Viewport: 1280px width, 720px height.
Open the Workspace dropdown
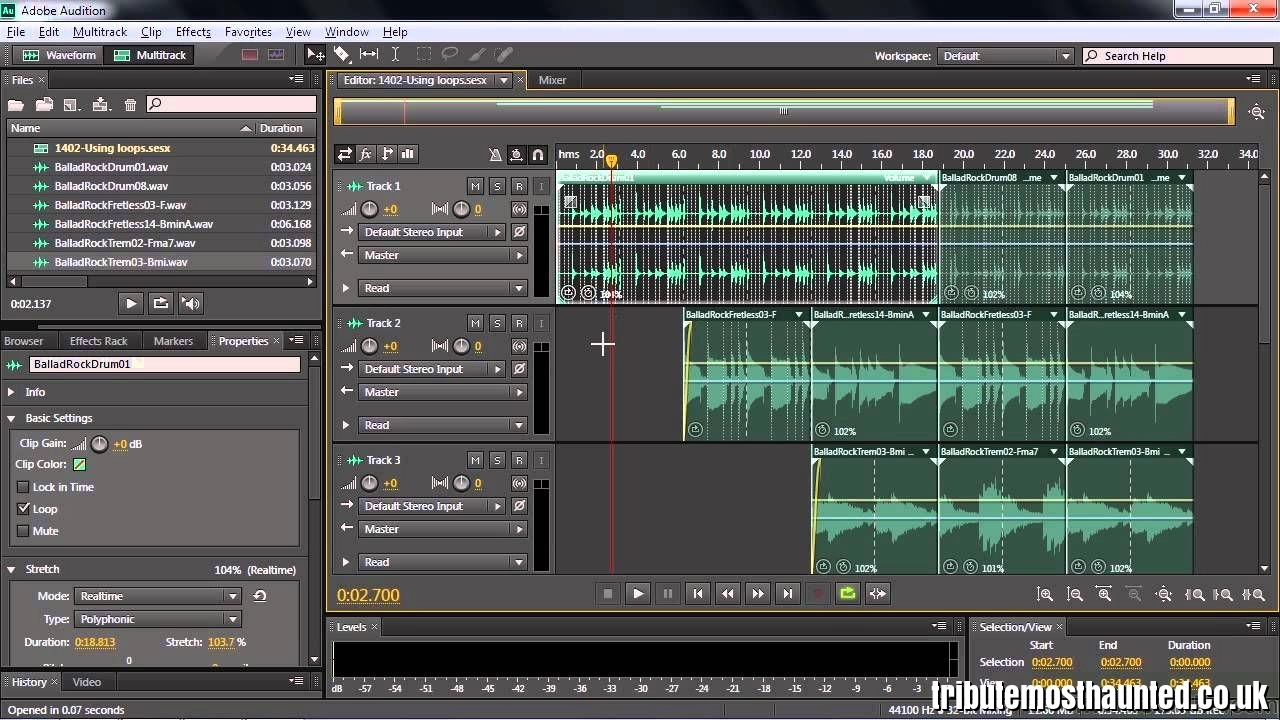click(x=1007, y=56)
